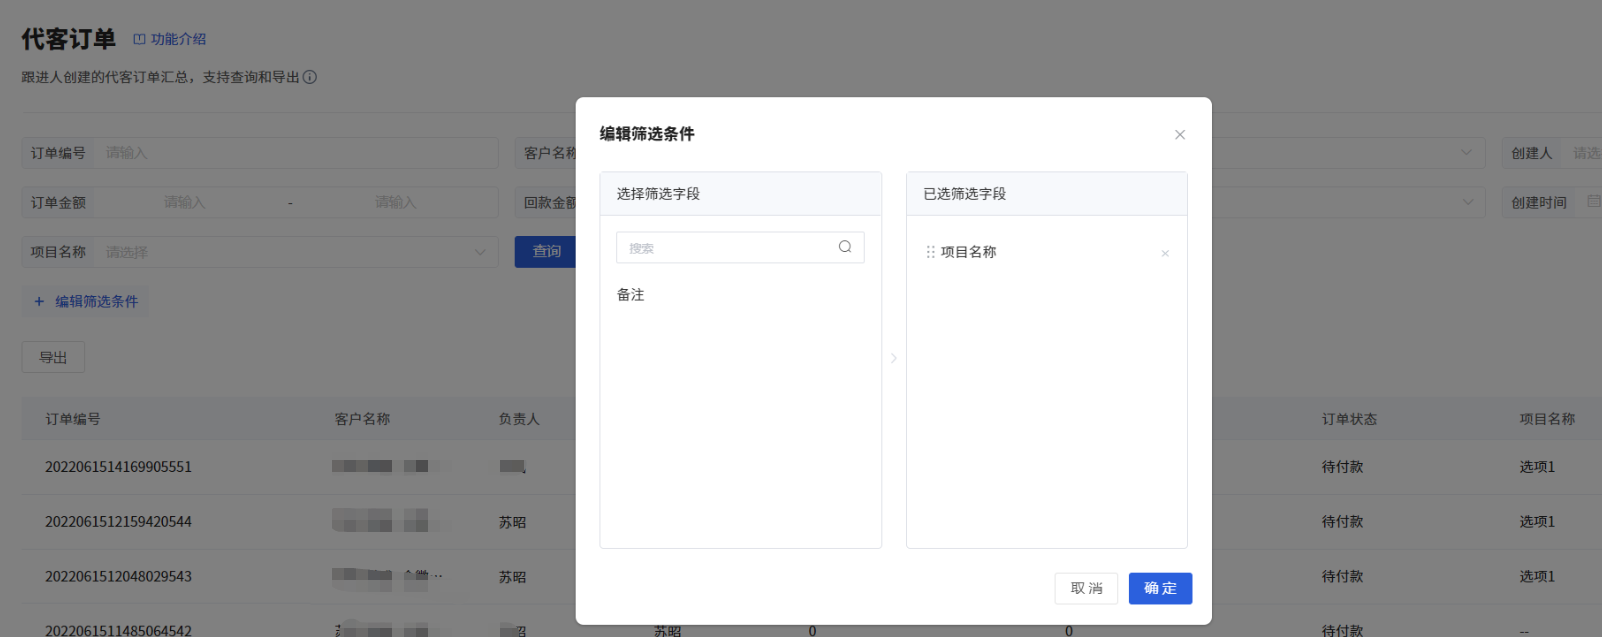
Task: Click 苏昭 in row 2022061512159420544
Action: [512, 522]
